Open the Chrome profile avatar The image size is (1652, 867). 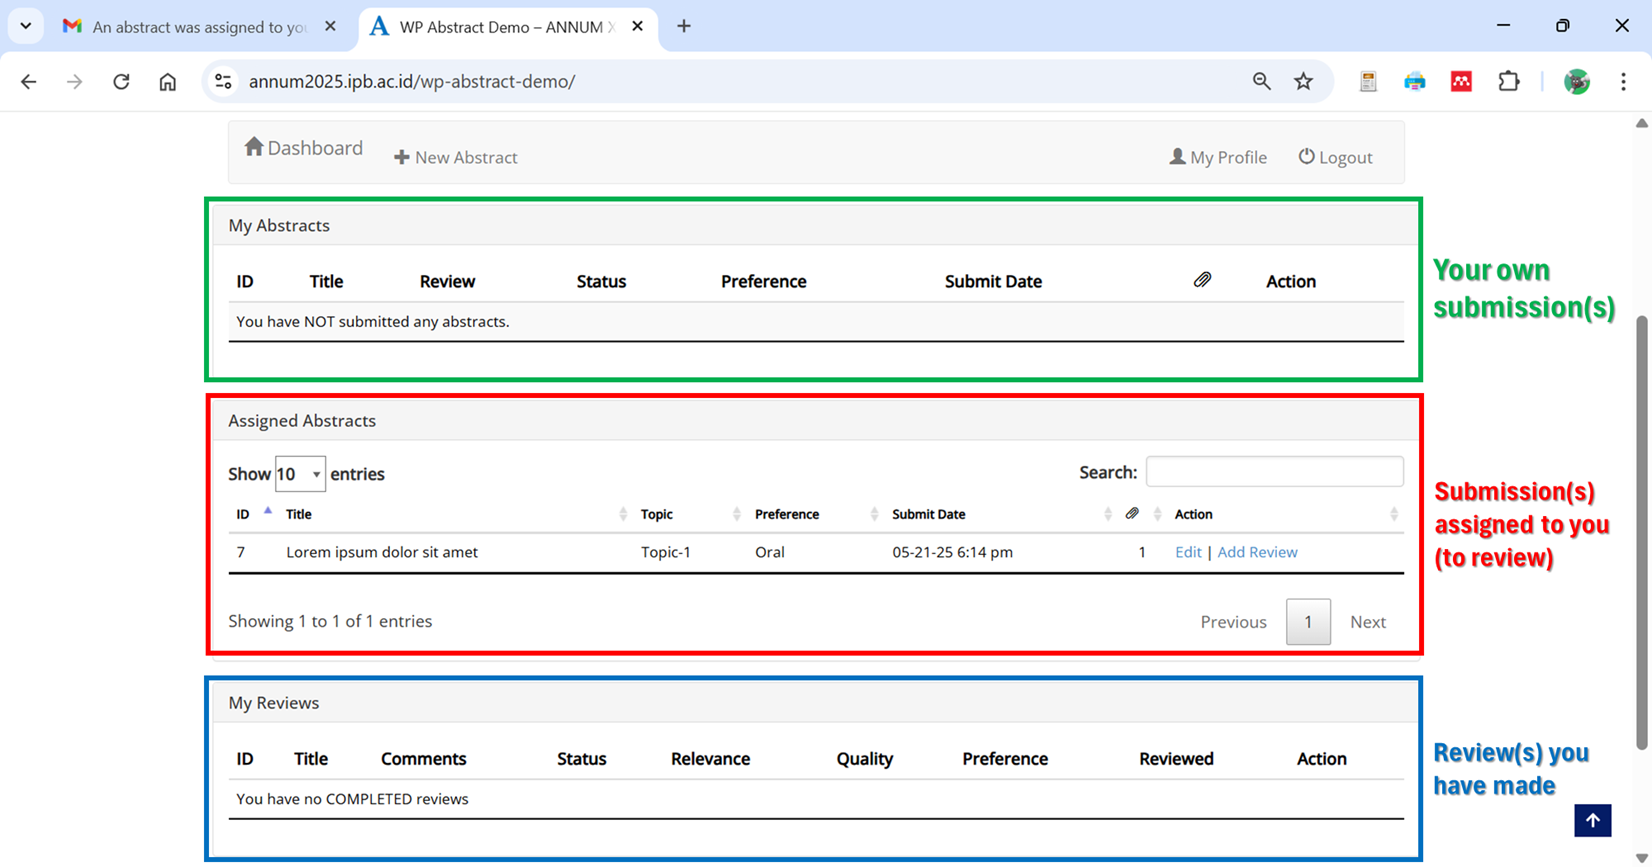click(x=1576, y=82)
